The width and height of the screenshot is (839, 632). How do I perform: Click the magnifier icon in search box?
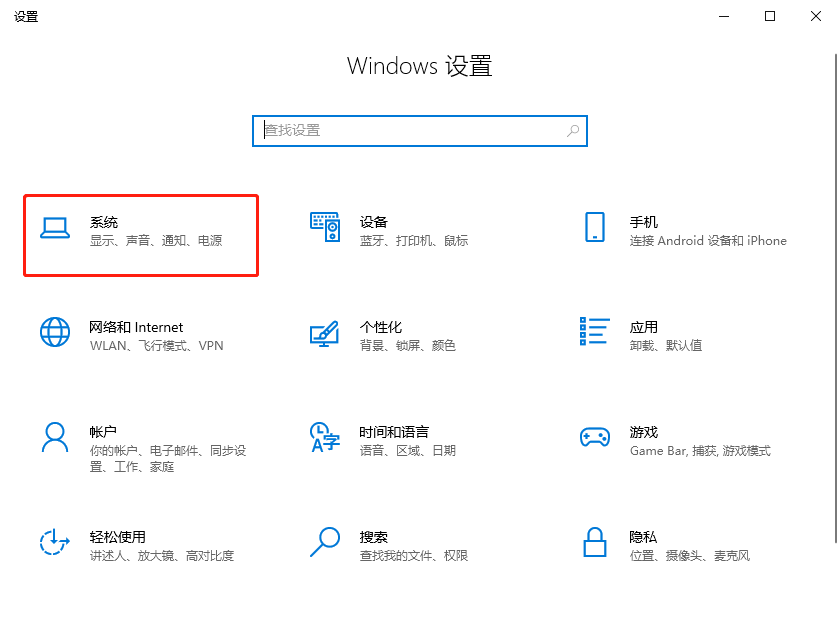[571, 131]
